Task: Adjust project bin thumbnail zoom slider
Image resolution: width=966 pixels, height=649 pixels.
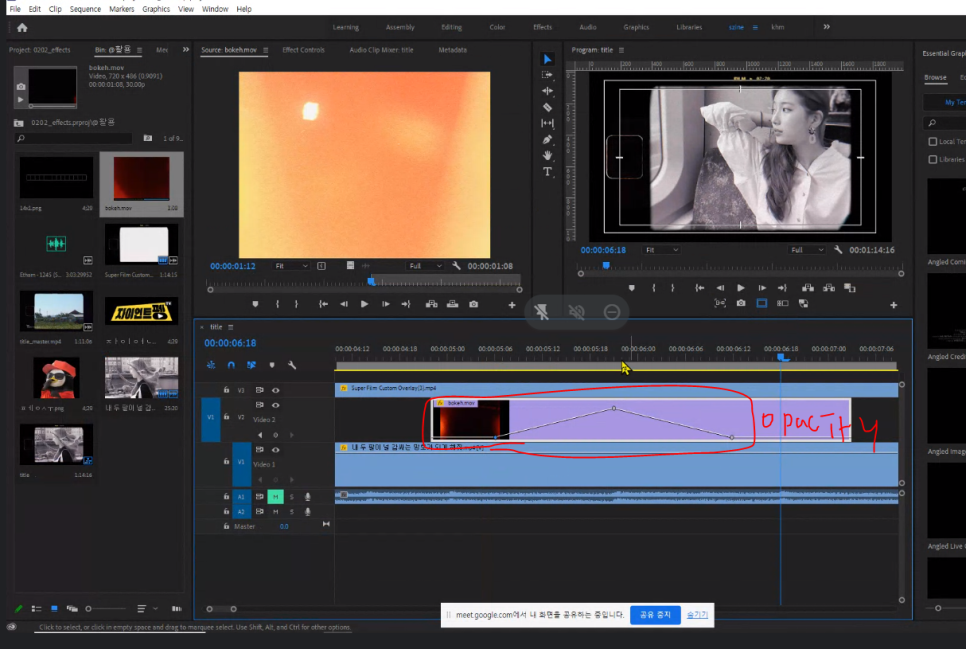Action: tap(88, 609)
